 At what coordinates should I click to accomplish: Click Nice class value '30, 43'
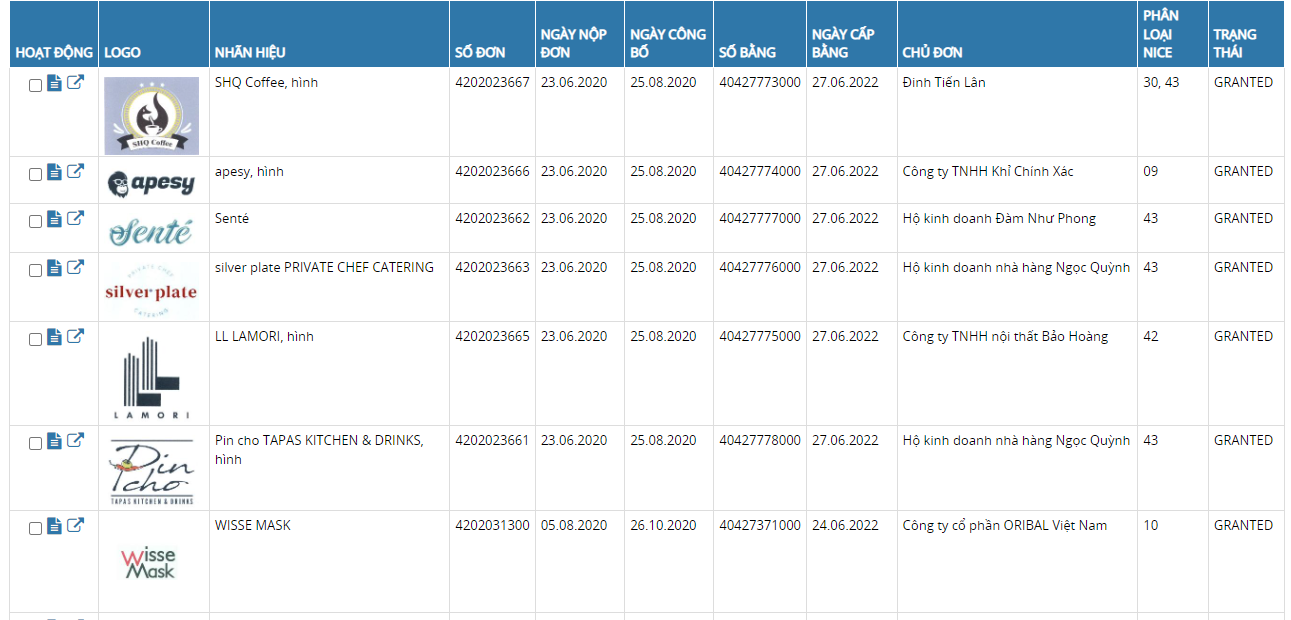(x=1161, y=82)
